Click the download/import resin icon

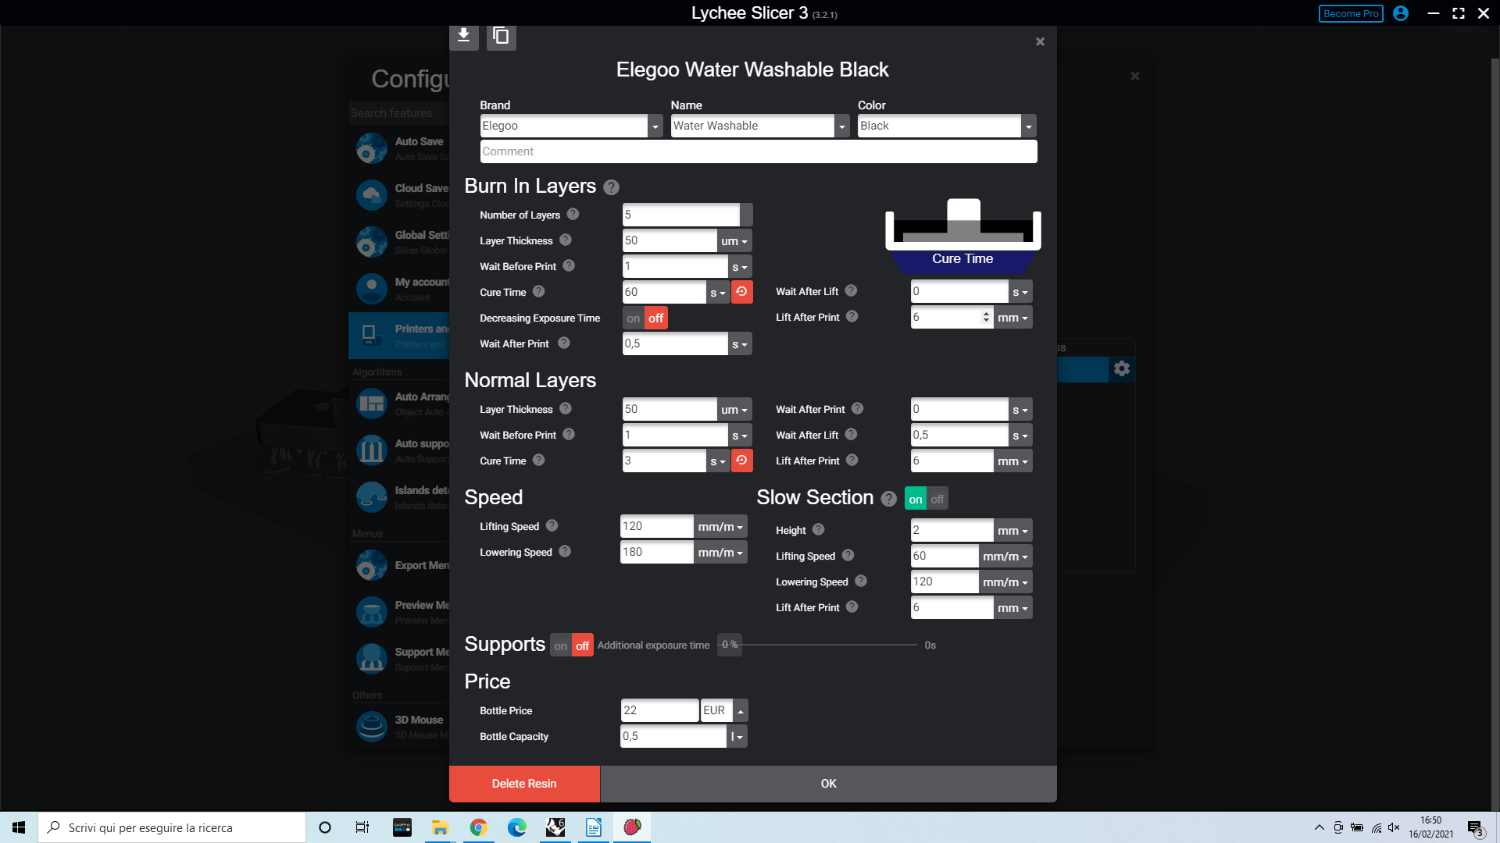tap(463, 36)
